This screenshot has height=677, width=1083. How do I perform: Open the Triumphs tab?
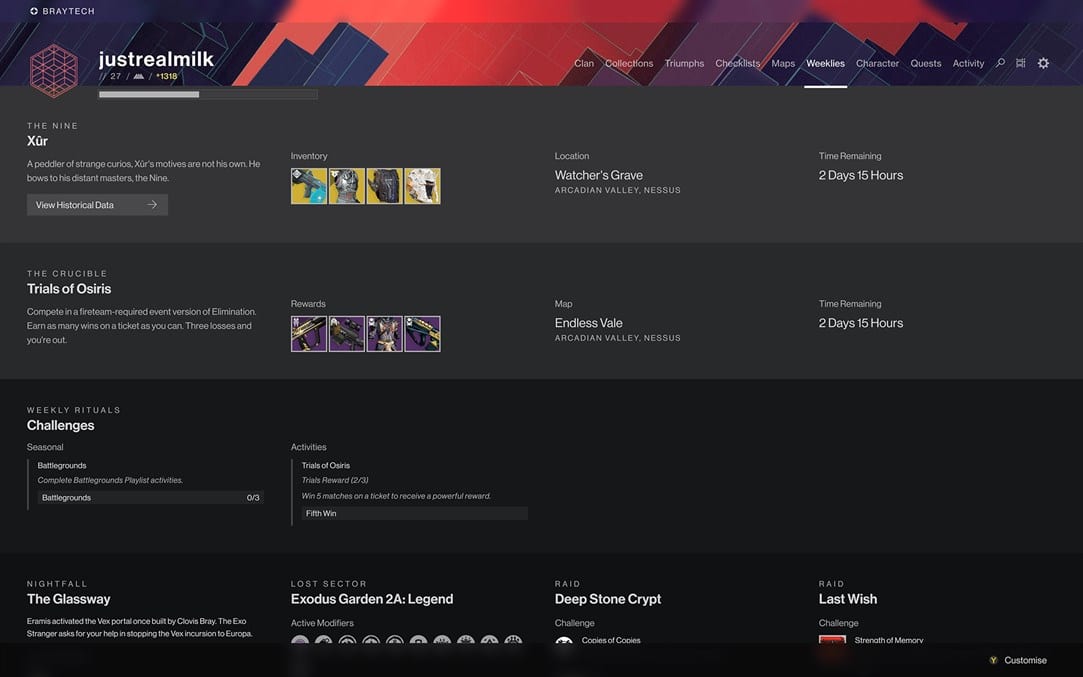point(684,63)
